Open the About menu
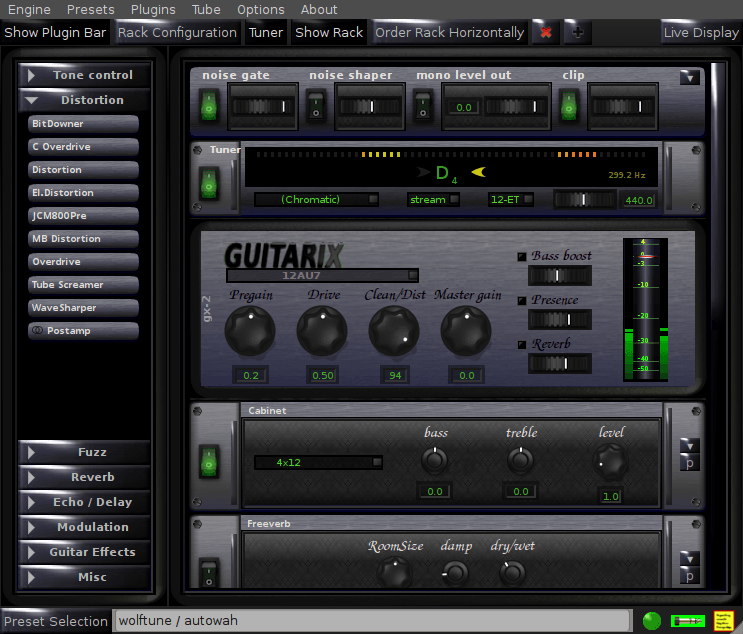Image resolution: width=743 pixels, height=634 pixels. pyautogui.click(x=319, y=9)
